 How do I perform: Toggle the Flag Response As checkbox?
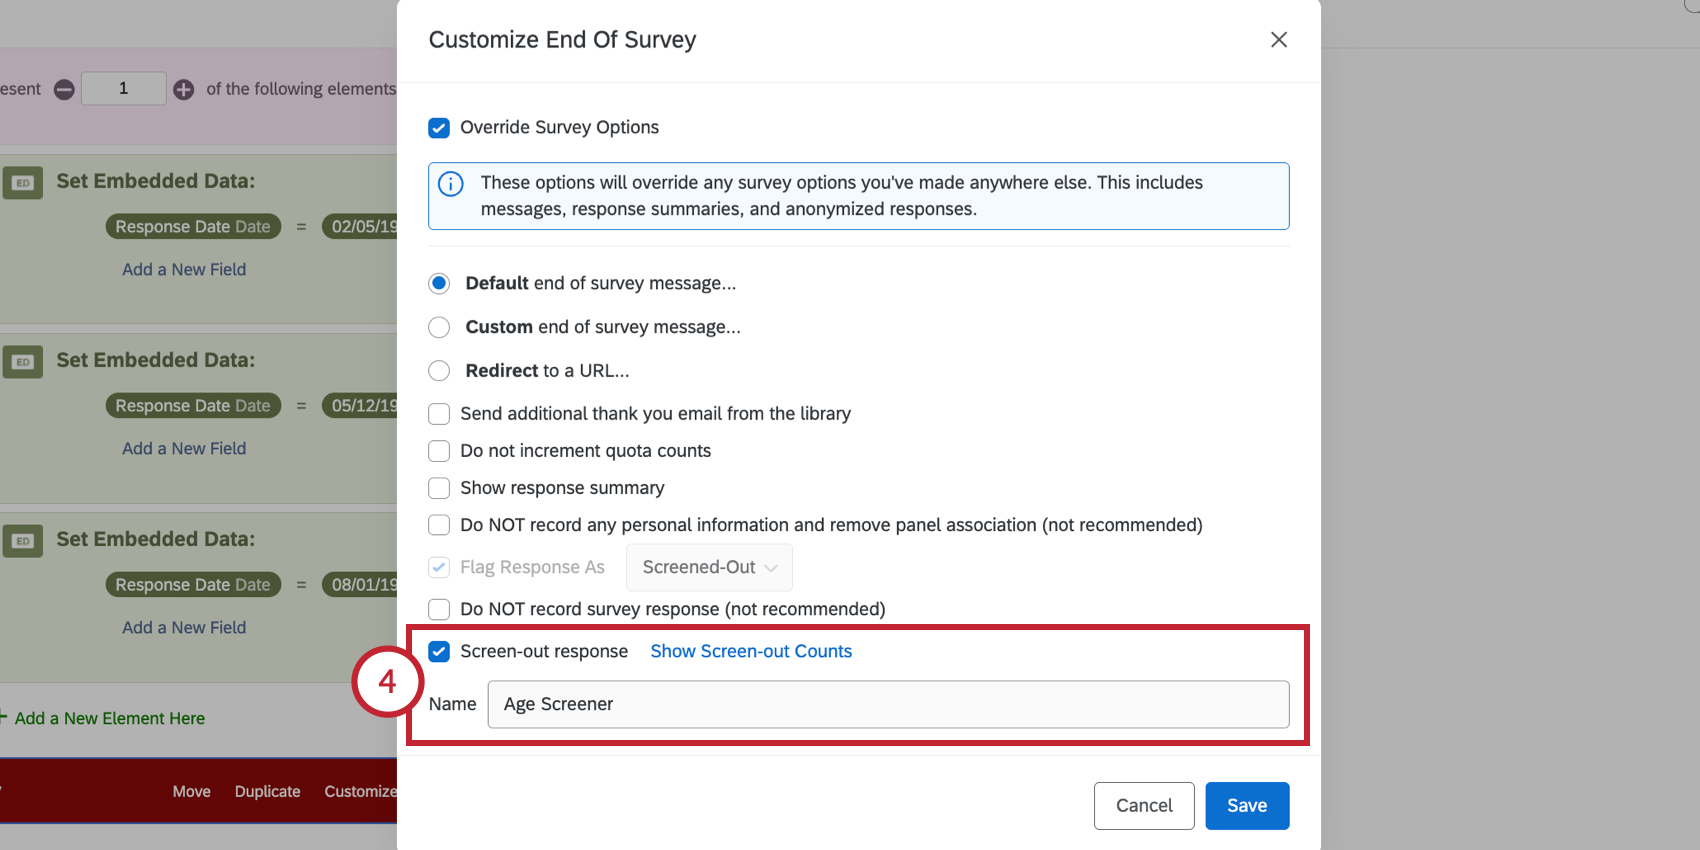[x=439, y=567]
